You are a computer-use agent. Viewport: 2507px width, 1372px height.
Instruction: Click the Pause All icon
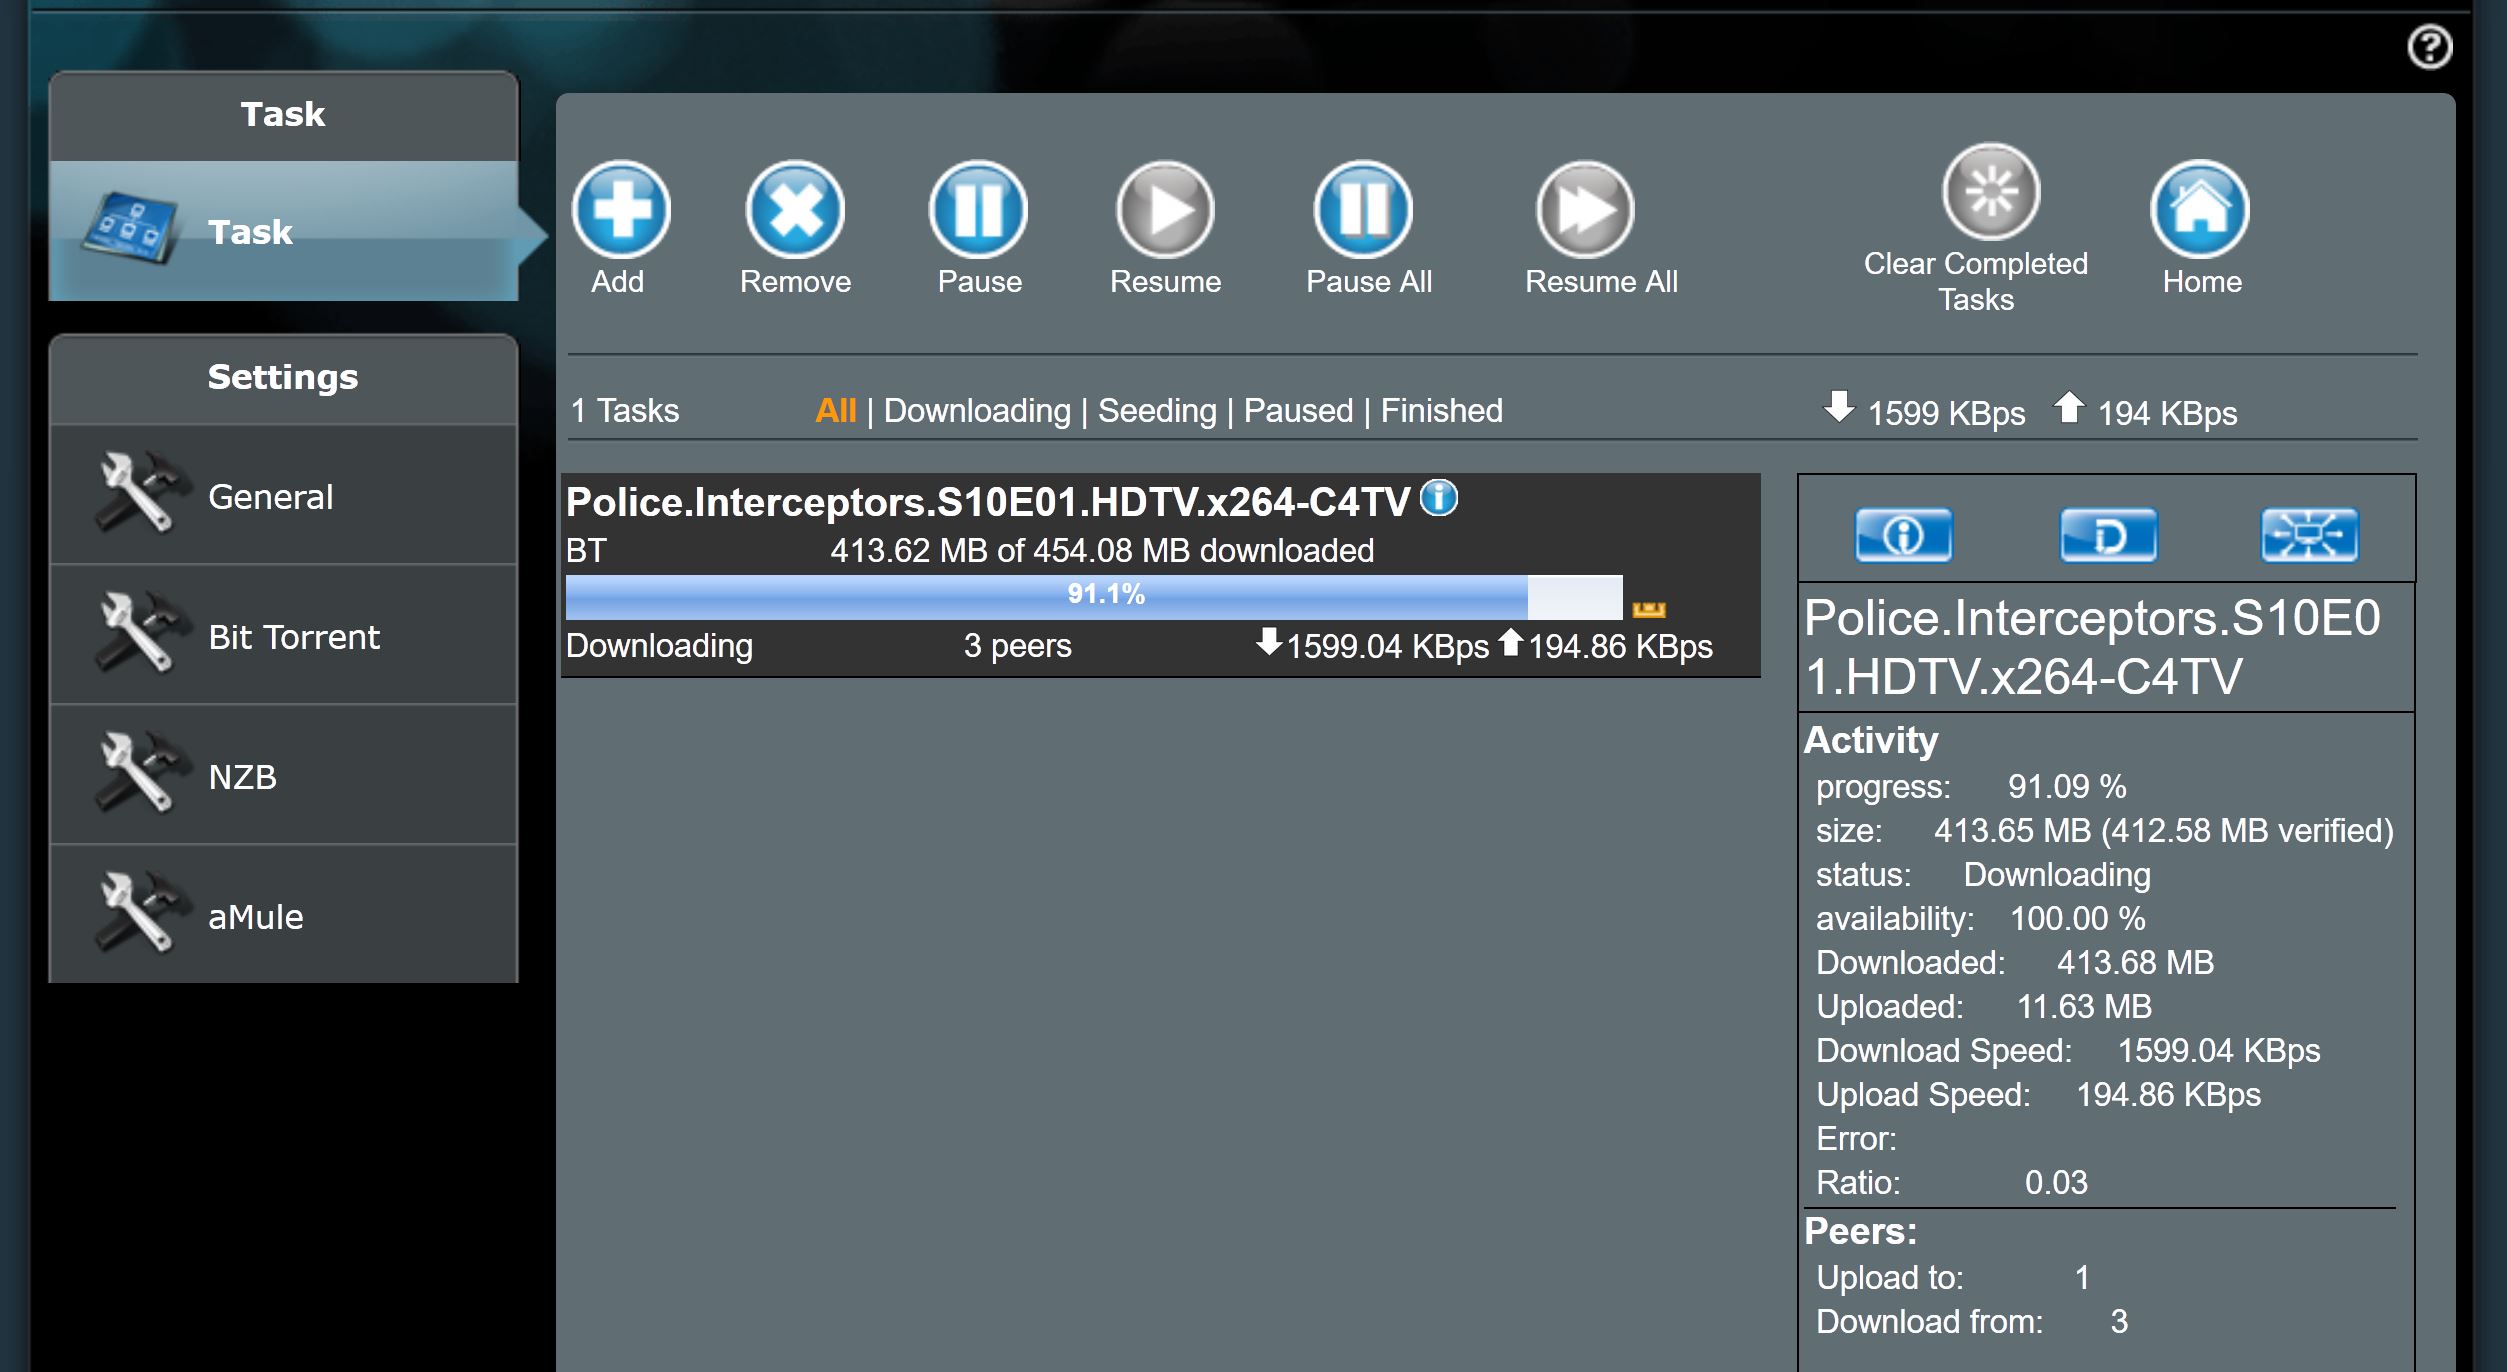(1363, 210)
